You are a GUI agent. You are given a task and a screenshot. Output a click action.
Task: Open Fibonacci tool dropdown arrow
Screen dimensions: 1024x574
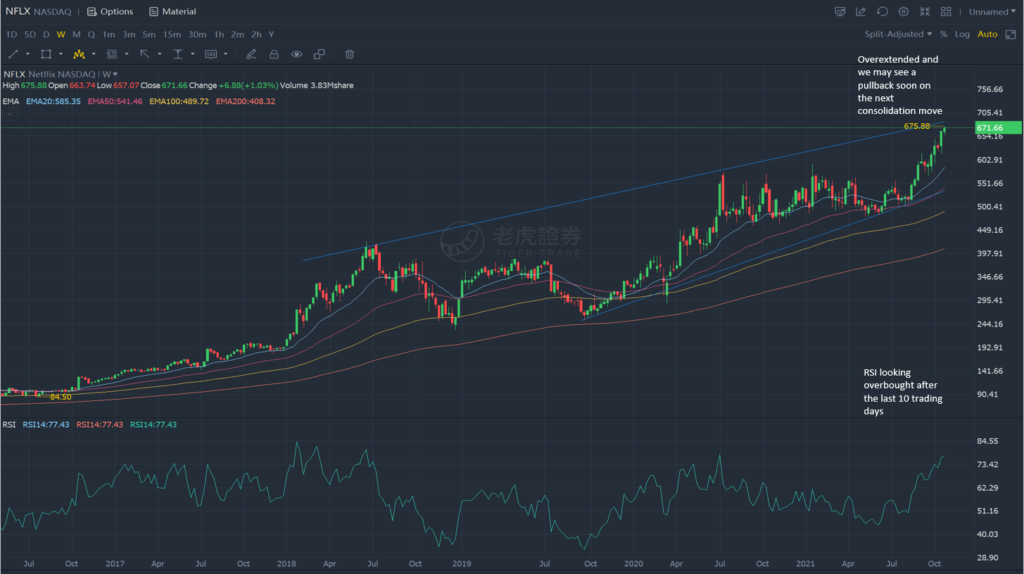point(127,54)
